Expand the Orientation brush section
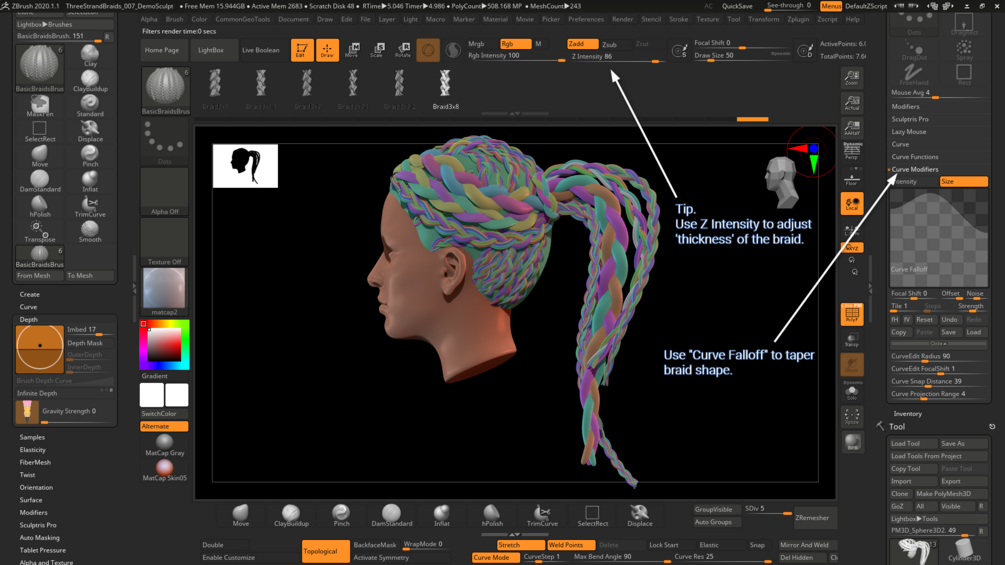This screenshot has height=565, width=1005. (x=36, y=487)
